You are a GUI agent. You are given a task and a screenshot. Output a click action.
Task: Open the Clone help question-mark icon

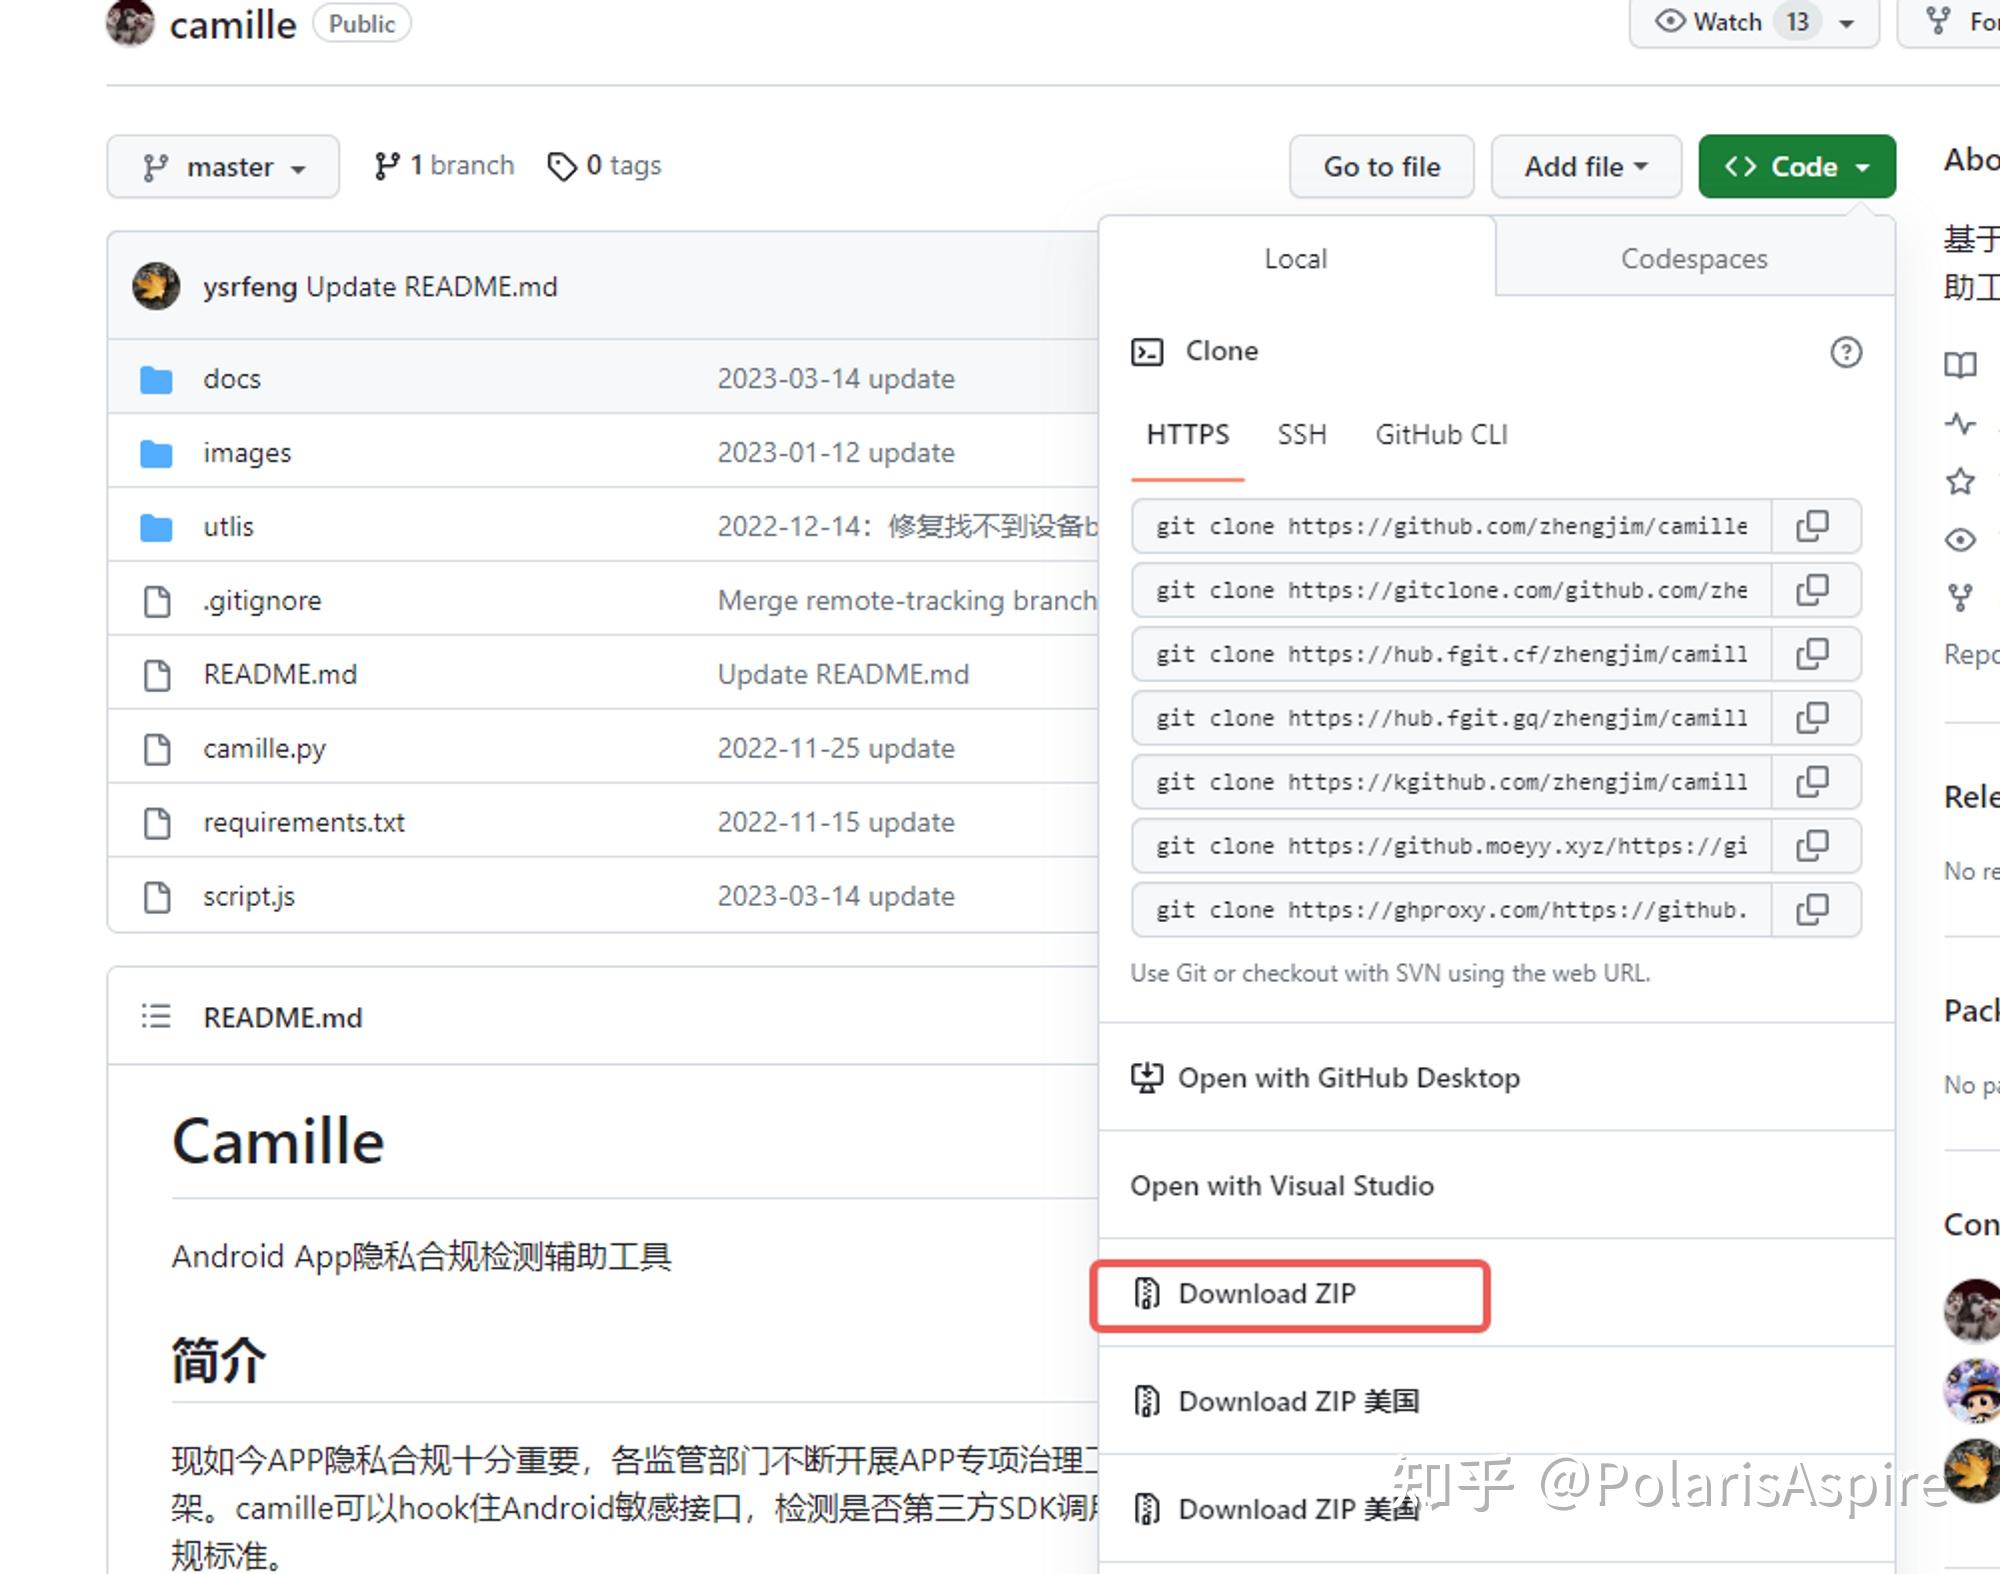1846,352
